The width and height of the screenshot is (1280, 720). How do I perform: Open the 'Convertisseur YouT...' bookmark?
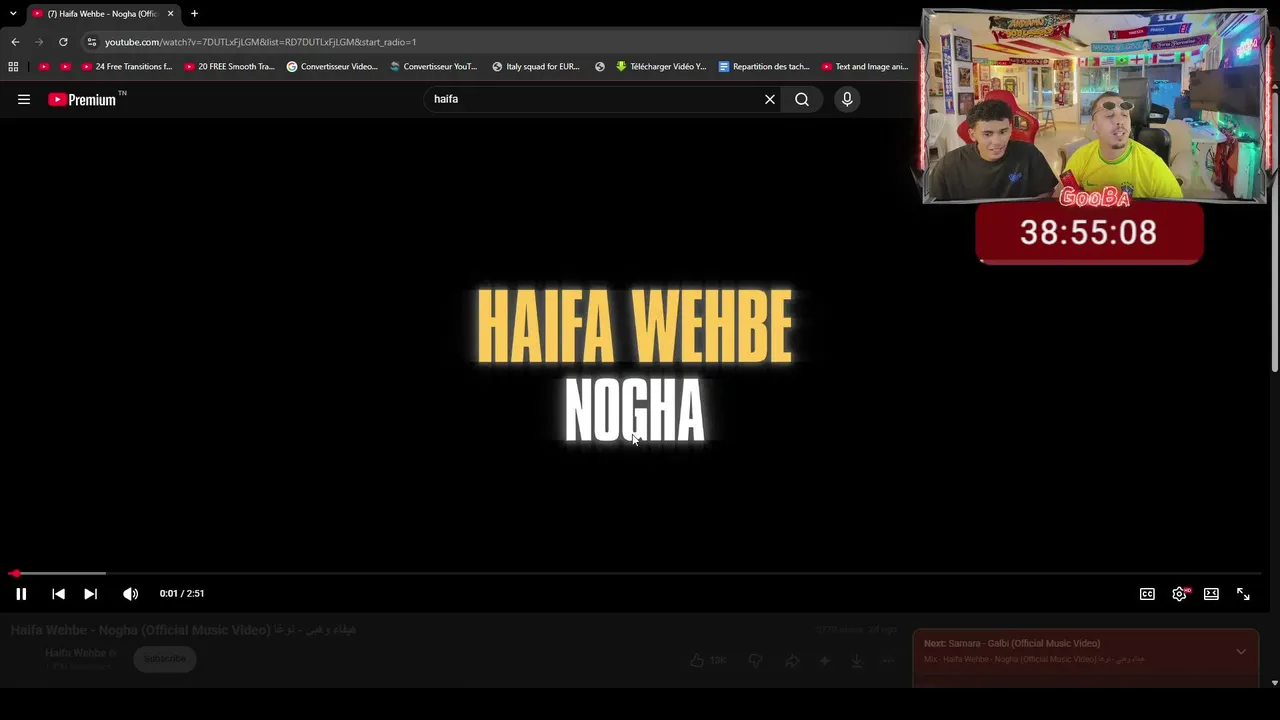point(433,67)
